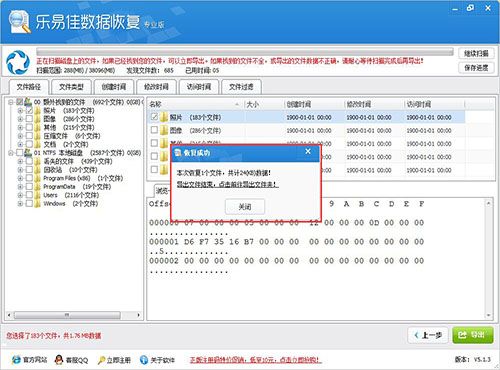Click the Users folder icon
The width and height of the screenshot is (500, 370).
[x=38, y=195]
